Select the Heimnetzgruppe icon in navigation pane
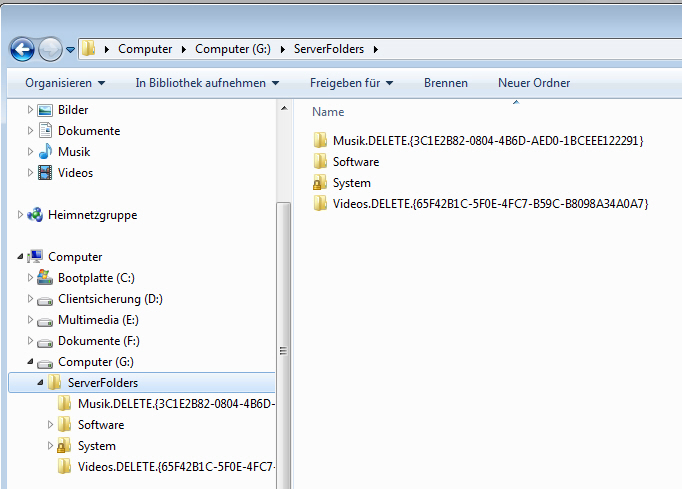The width and height of the screenshot is (682, 489). click(x=35, y=215)
